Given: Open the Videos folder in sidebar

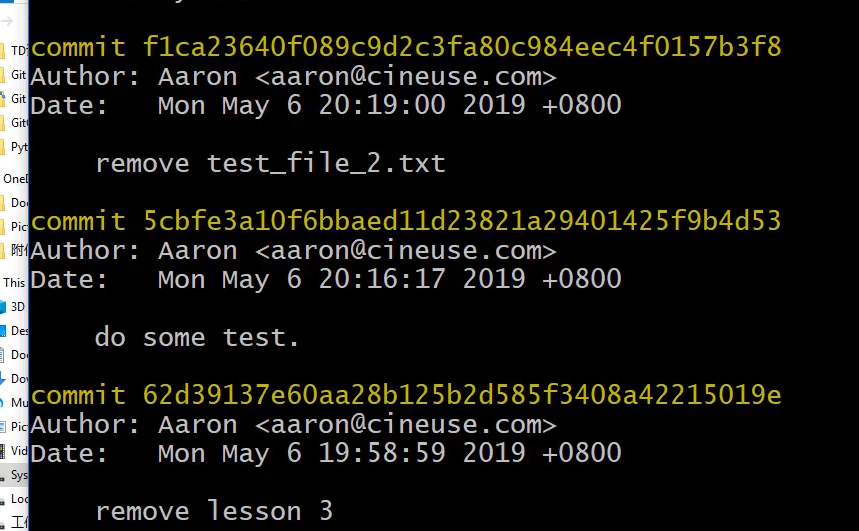Looking at the screenshot, I should tap(17, 451).
